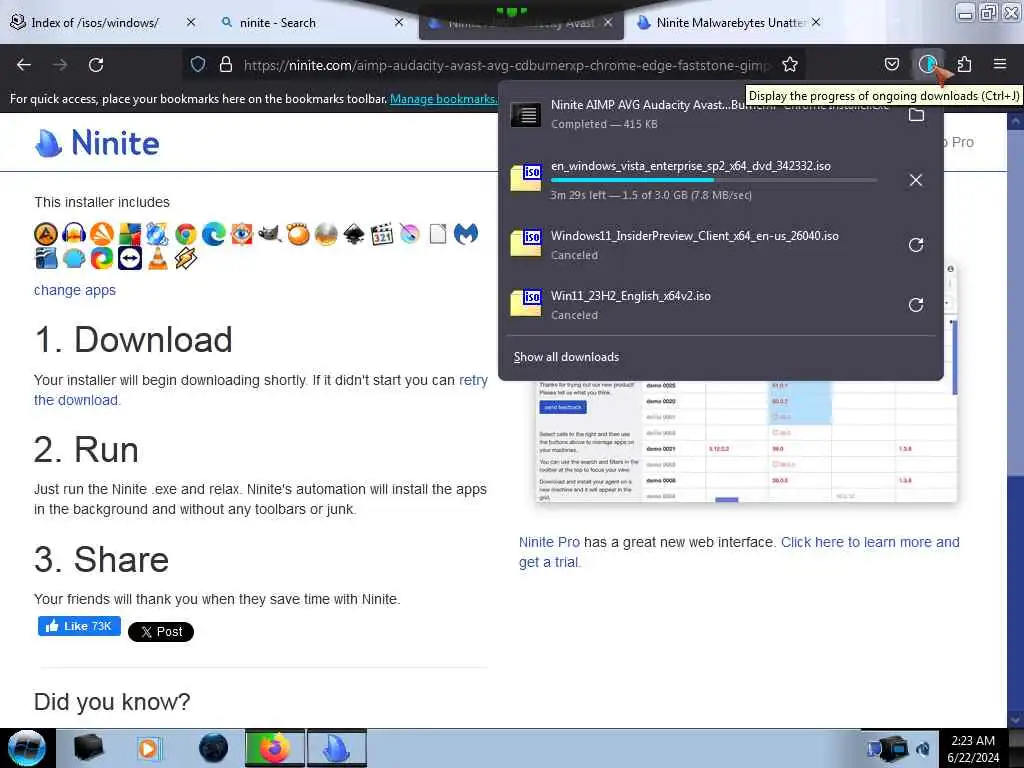Click the Ninite logo
This screenshot has height=768, width=1024.
pos(97,142)
